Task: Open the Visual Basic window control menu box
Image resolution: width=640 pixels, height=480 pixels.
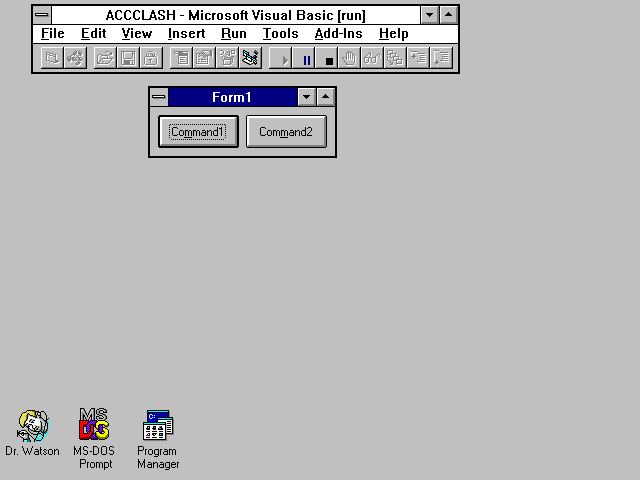Action: (x=42, y=15)
